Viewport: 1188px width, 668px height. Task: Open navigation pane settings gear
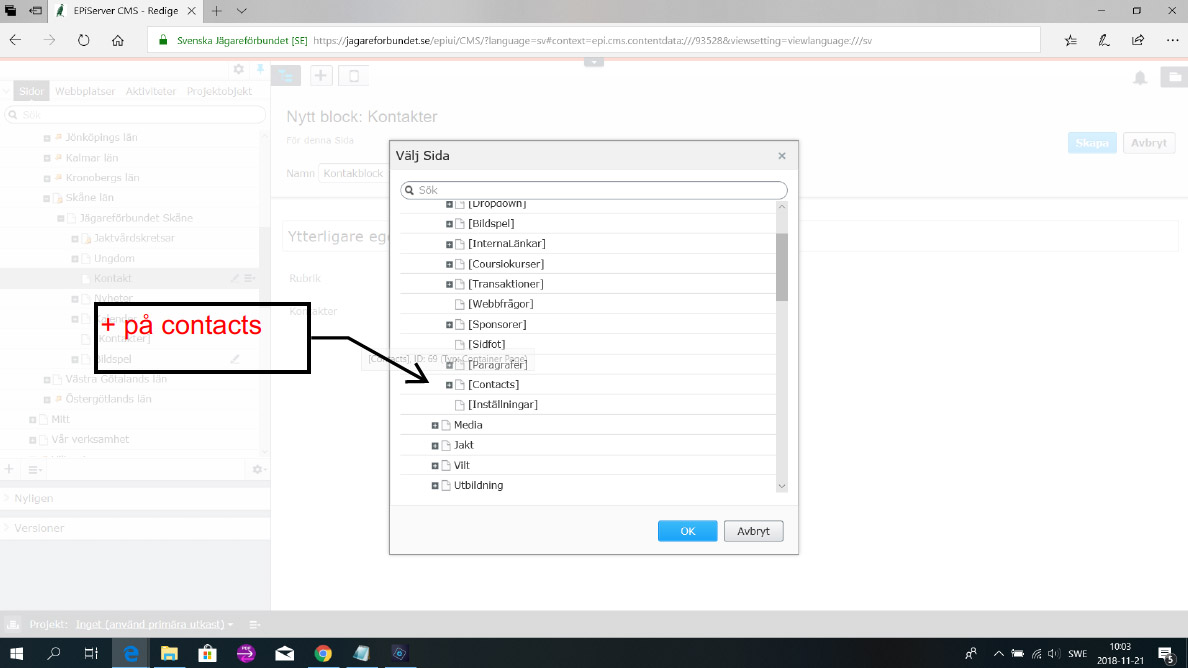tap(239, 69)
